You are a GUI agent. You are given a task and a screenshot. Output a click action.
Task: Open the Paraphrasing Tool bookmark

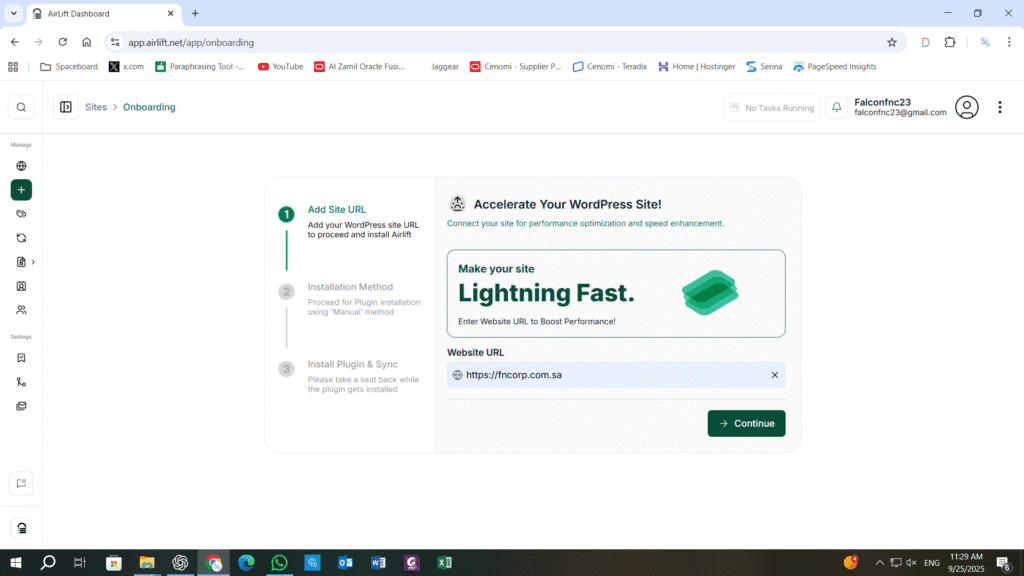(x=200, y=67)
